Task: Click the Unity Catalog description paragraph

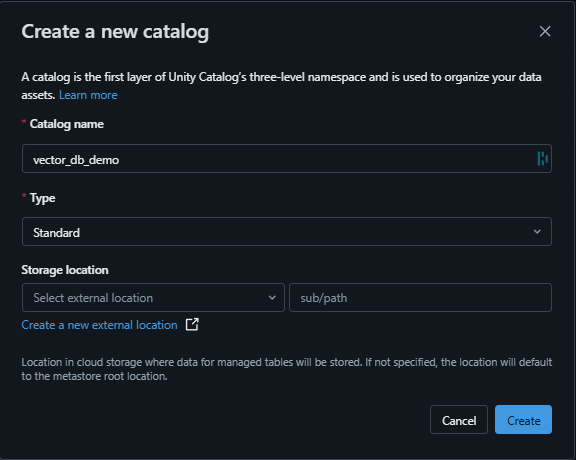Action: [281, 86]
